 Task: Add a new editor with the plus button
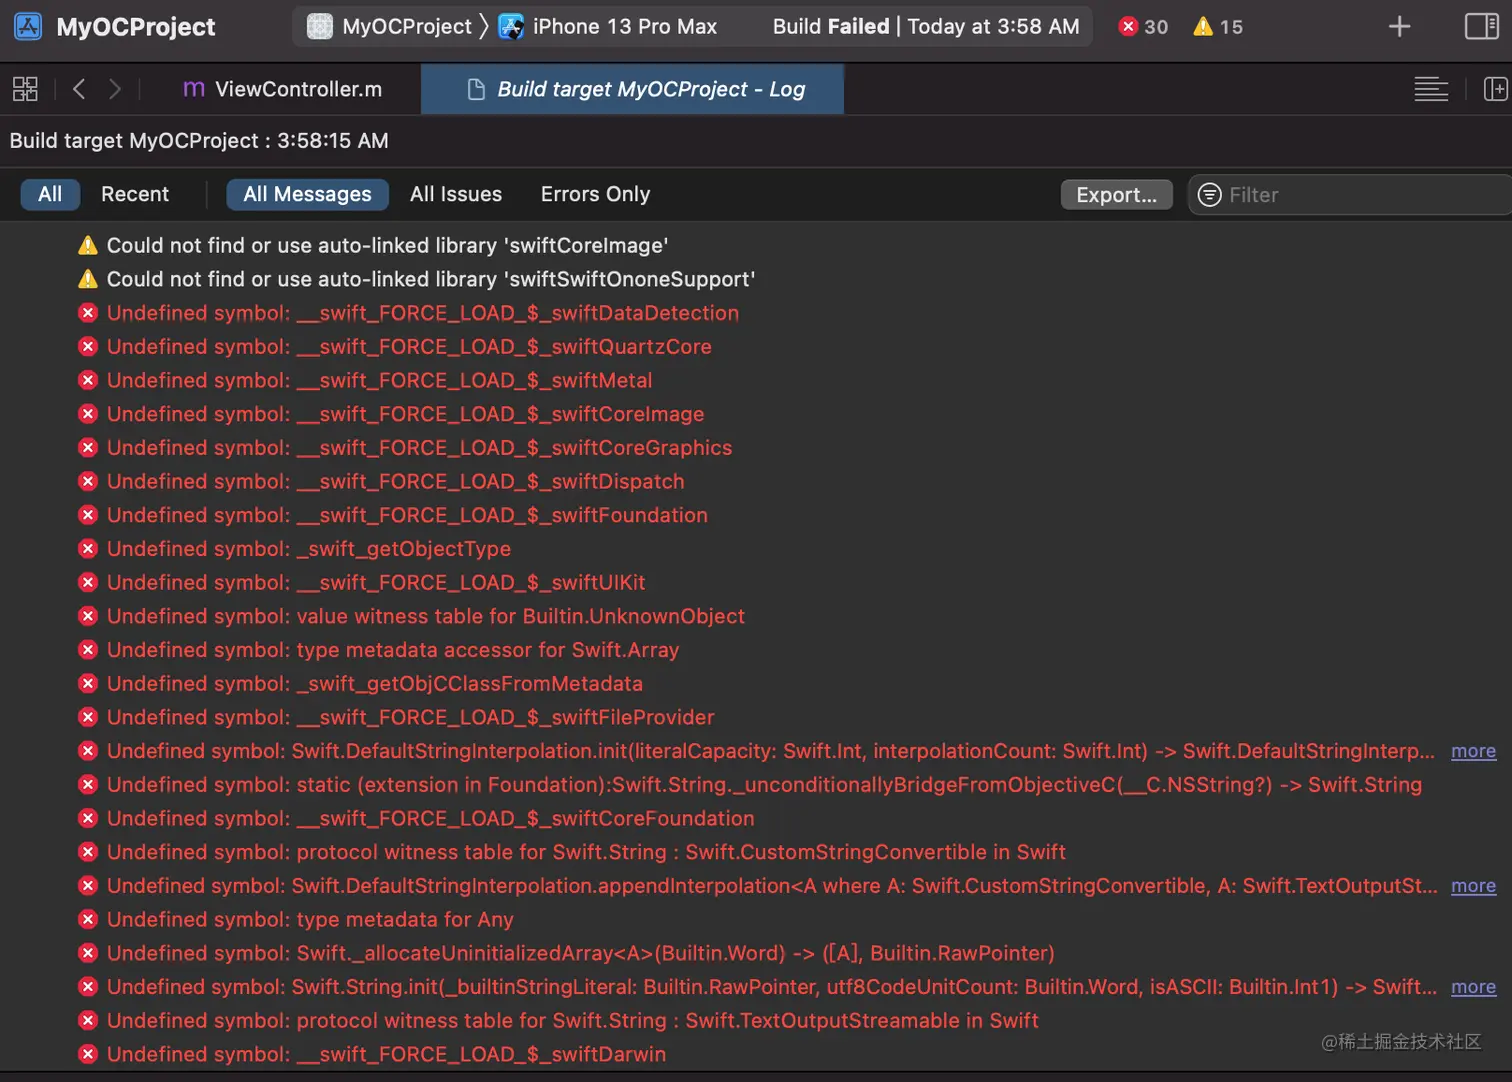coord(1400,27)
